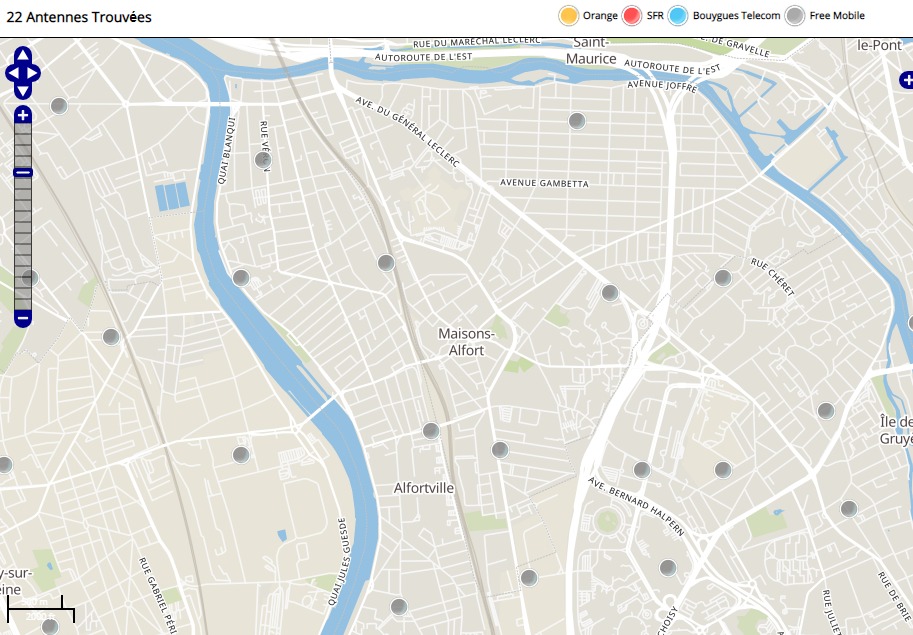Pan the map down with arrow control
The width and height of the screenshot is (913, 635).
(x=23, y=91)
